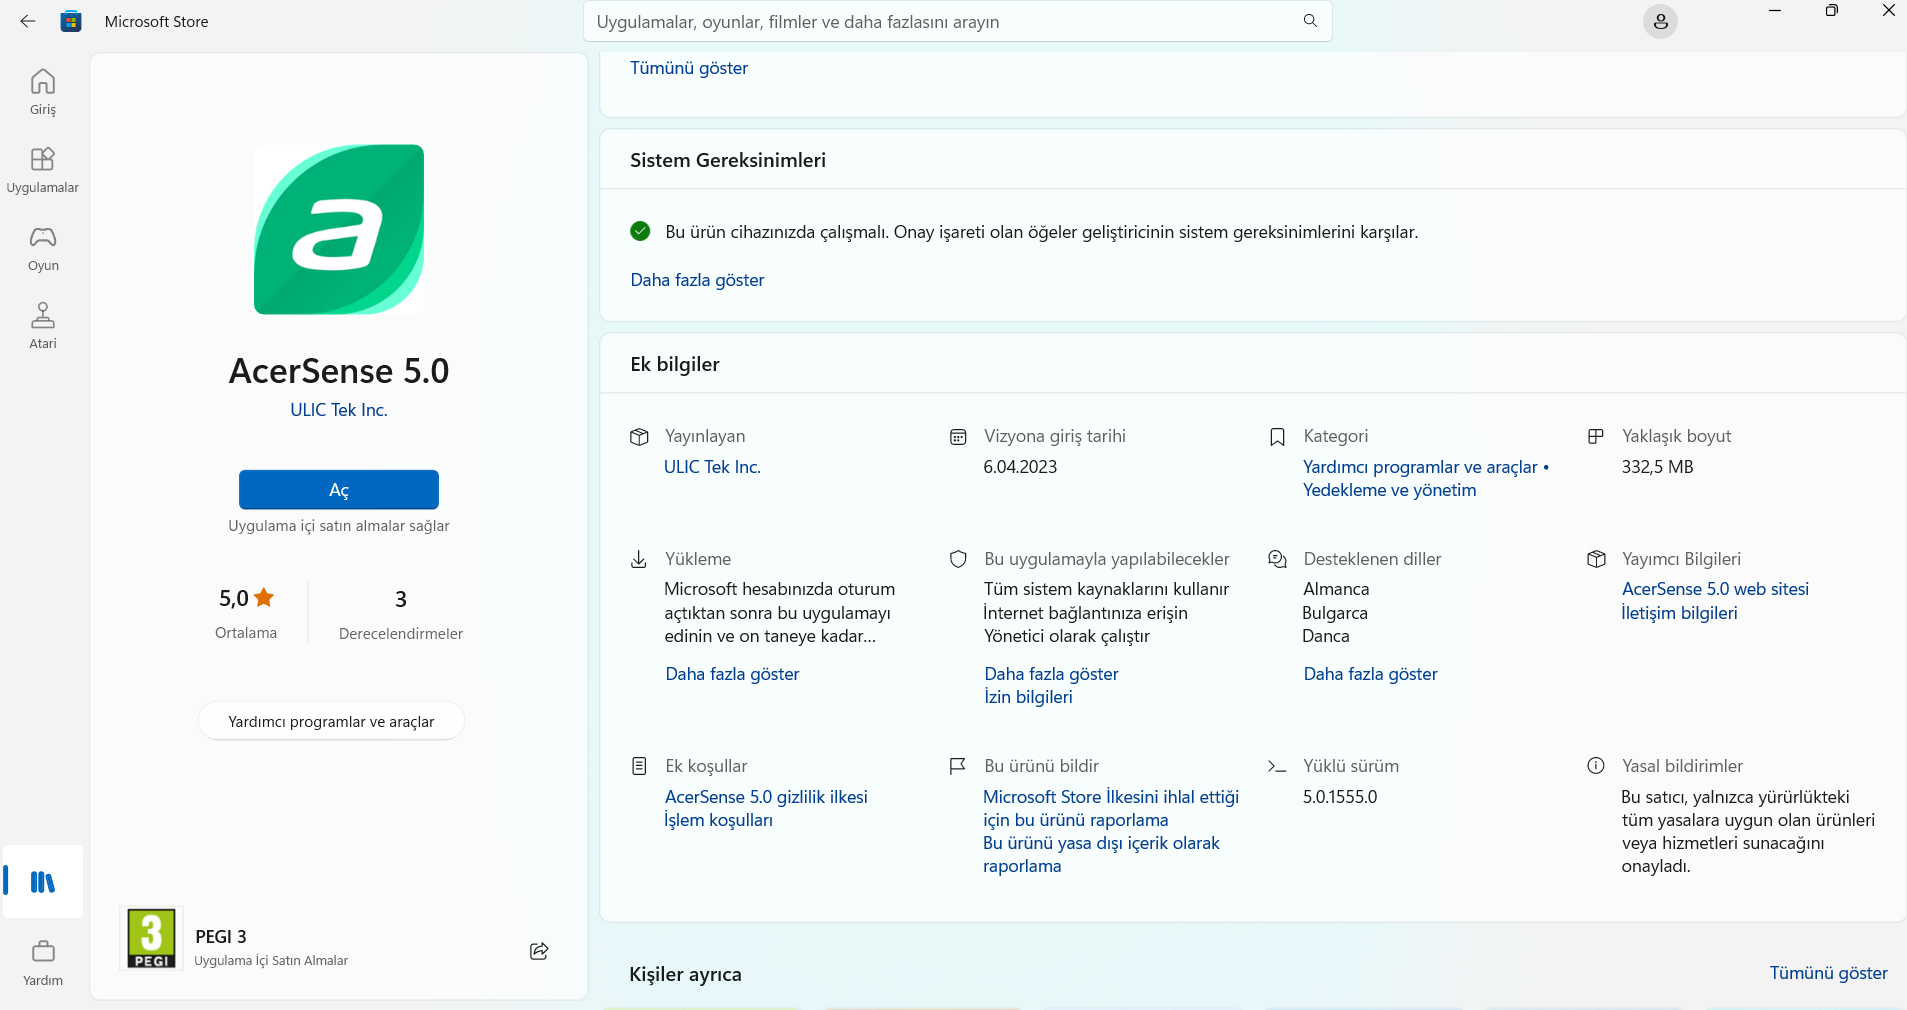Expand supported languages list Daha fazla göster
Screen dimensions: 1907x1010
[1370, 674]
